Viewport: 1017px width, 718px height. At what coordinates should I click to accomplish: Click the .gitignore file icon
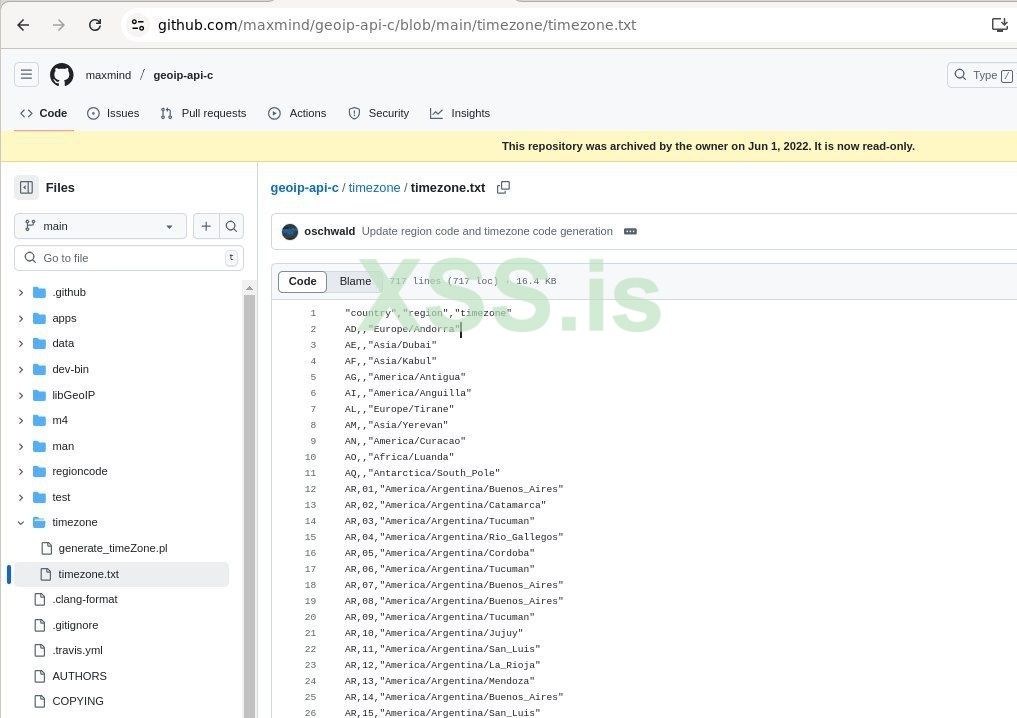tap(40, 625)
